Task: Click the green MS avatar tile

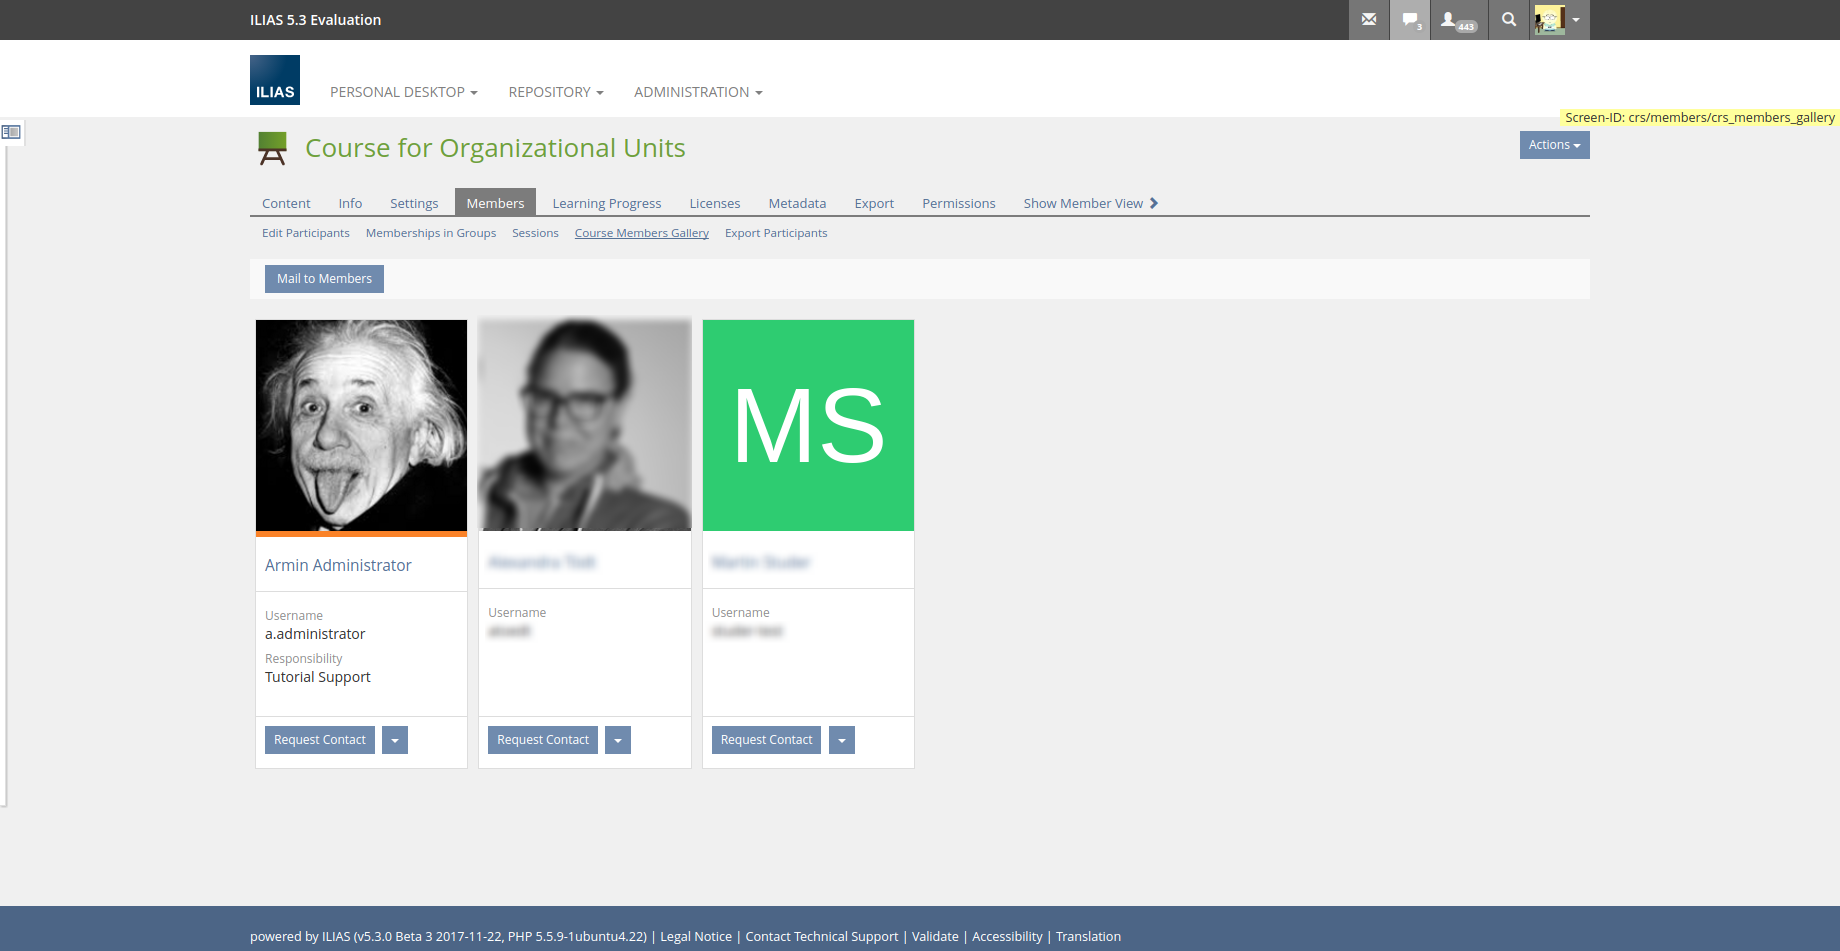Action: (x=808, y=425)
